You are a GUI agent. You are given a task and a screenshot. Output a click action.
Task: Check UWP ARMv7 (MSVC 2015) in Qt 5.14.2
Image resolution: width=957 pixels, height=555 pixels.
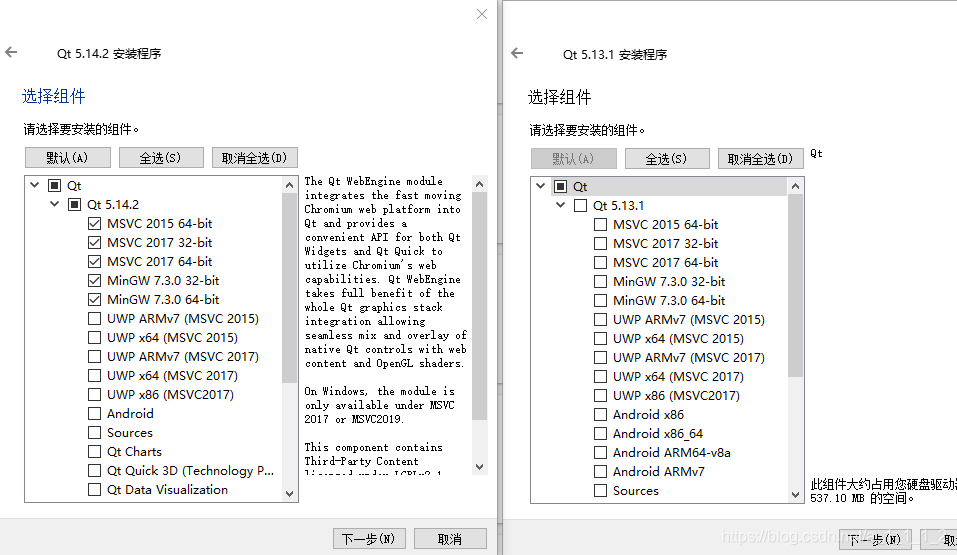(x=94, y=318)
